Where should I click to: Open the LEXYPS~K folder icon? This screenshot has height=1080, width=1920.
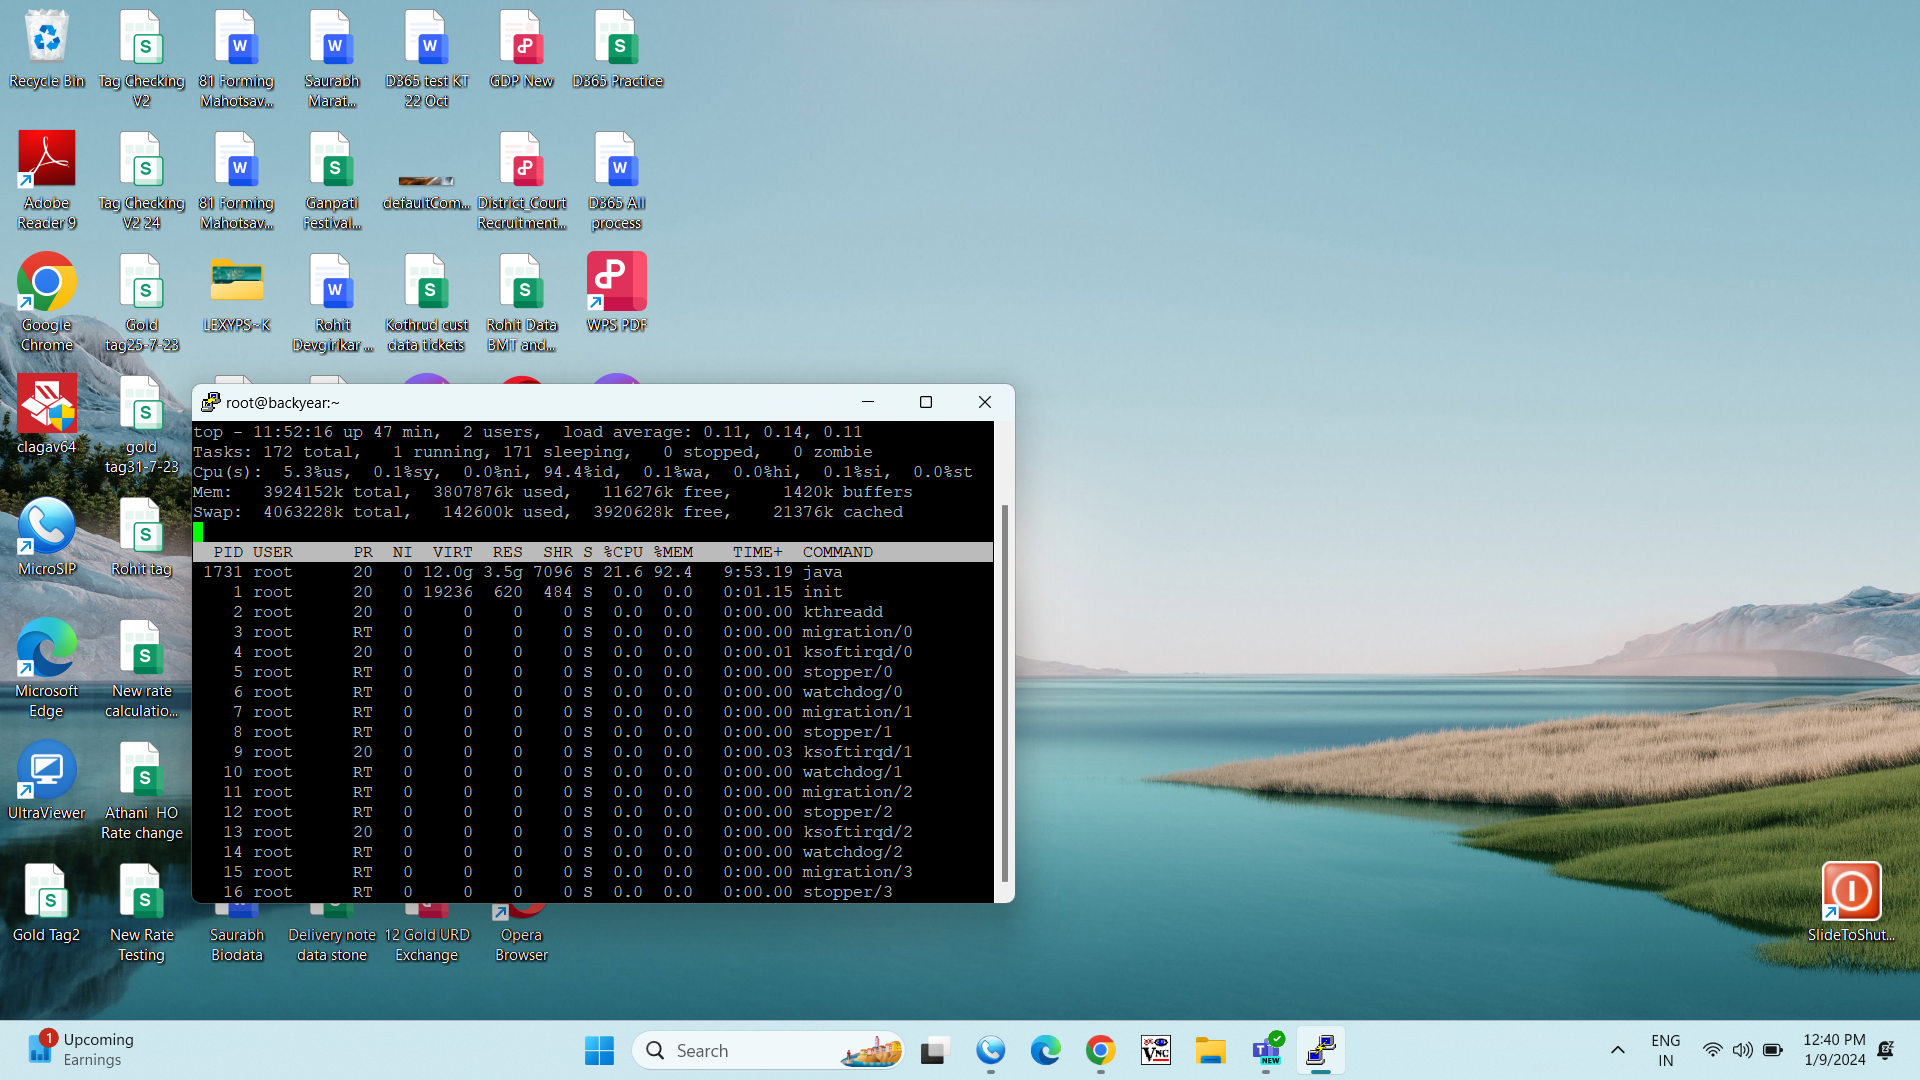(237, 294)
